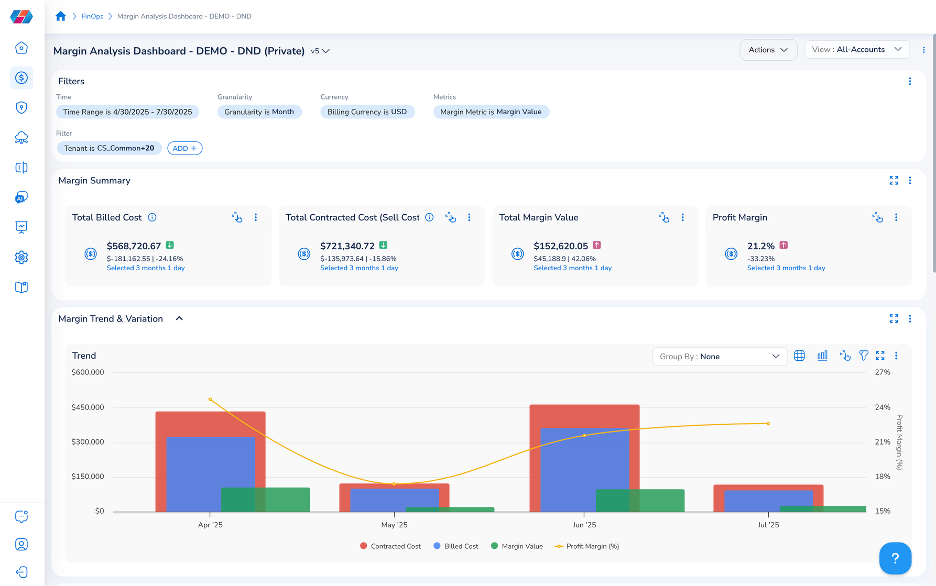Open the View: All-Accounts dropdown
The image size is (936, 586).
(856, 49)
